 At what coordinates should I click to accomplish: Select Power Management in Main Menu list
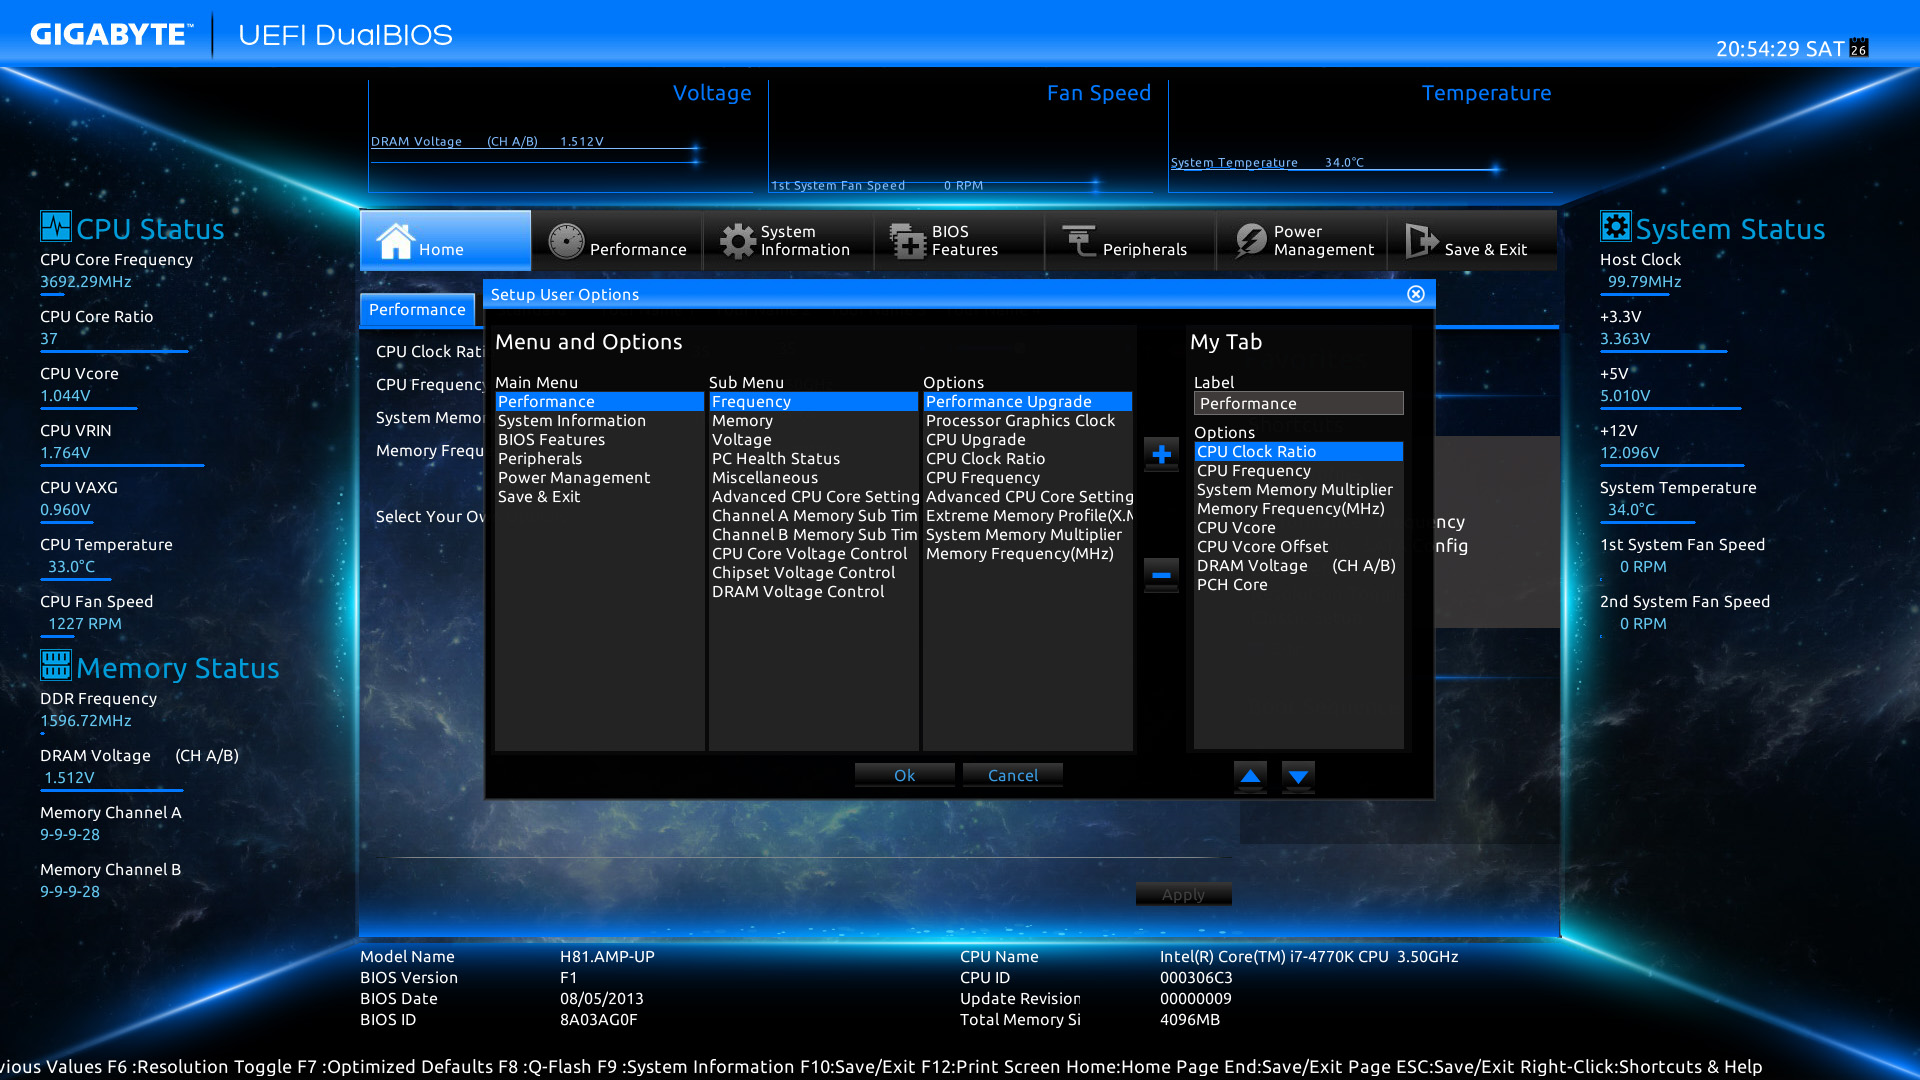(x=599, y=478)
